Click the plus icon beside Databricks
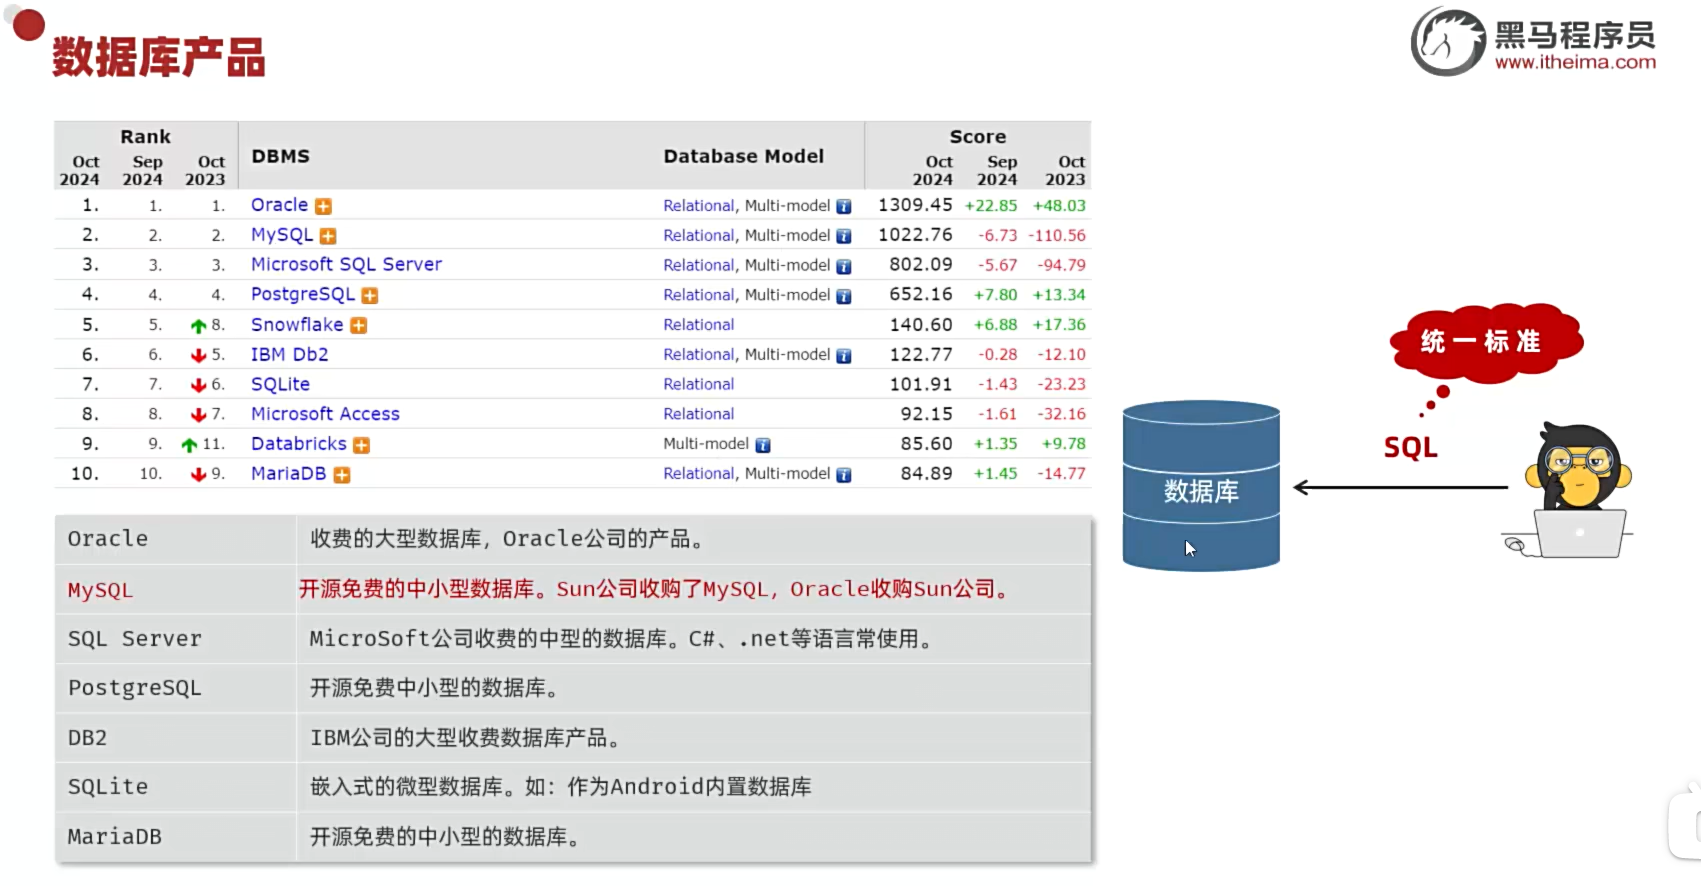1701x886 pixels. pyautogui.click(x=362, y=445)
